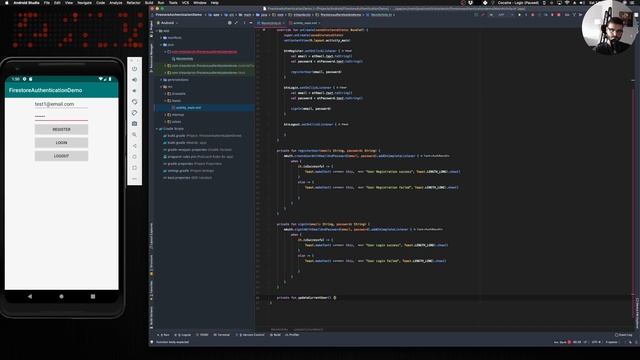Open the Profiler tool window
640x360 pixels.
pyautogui.click(x=292, y=335)
